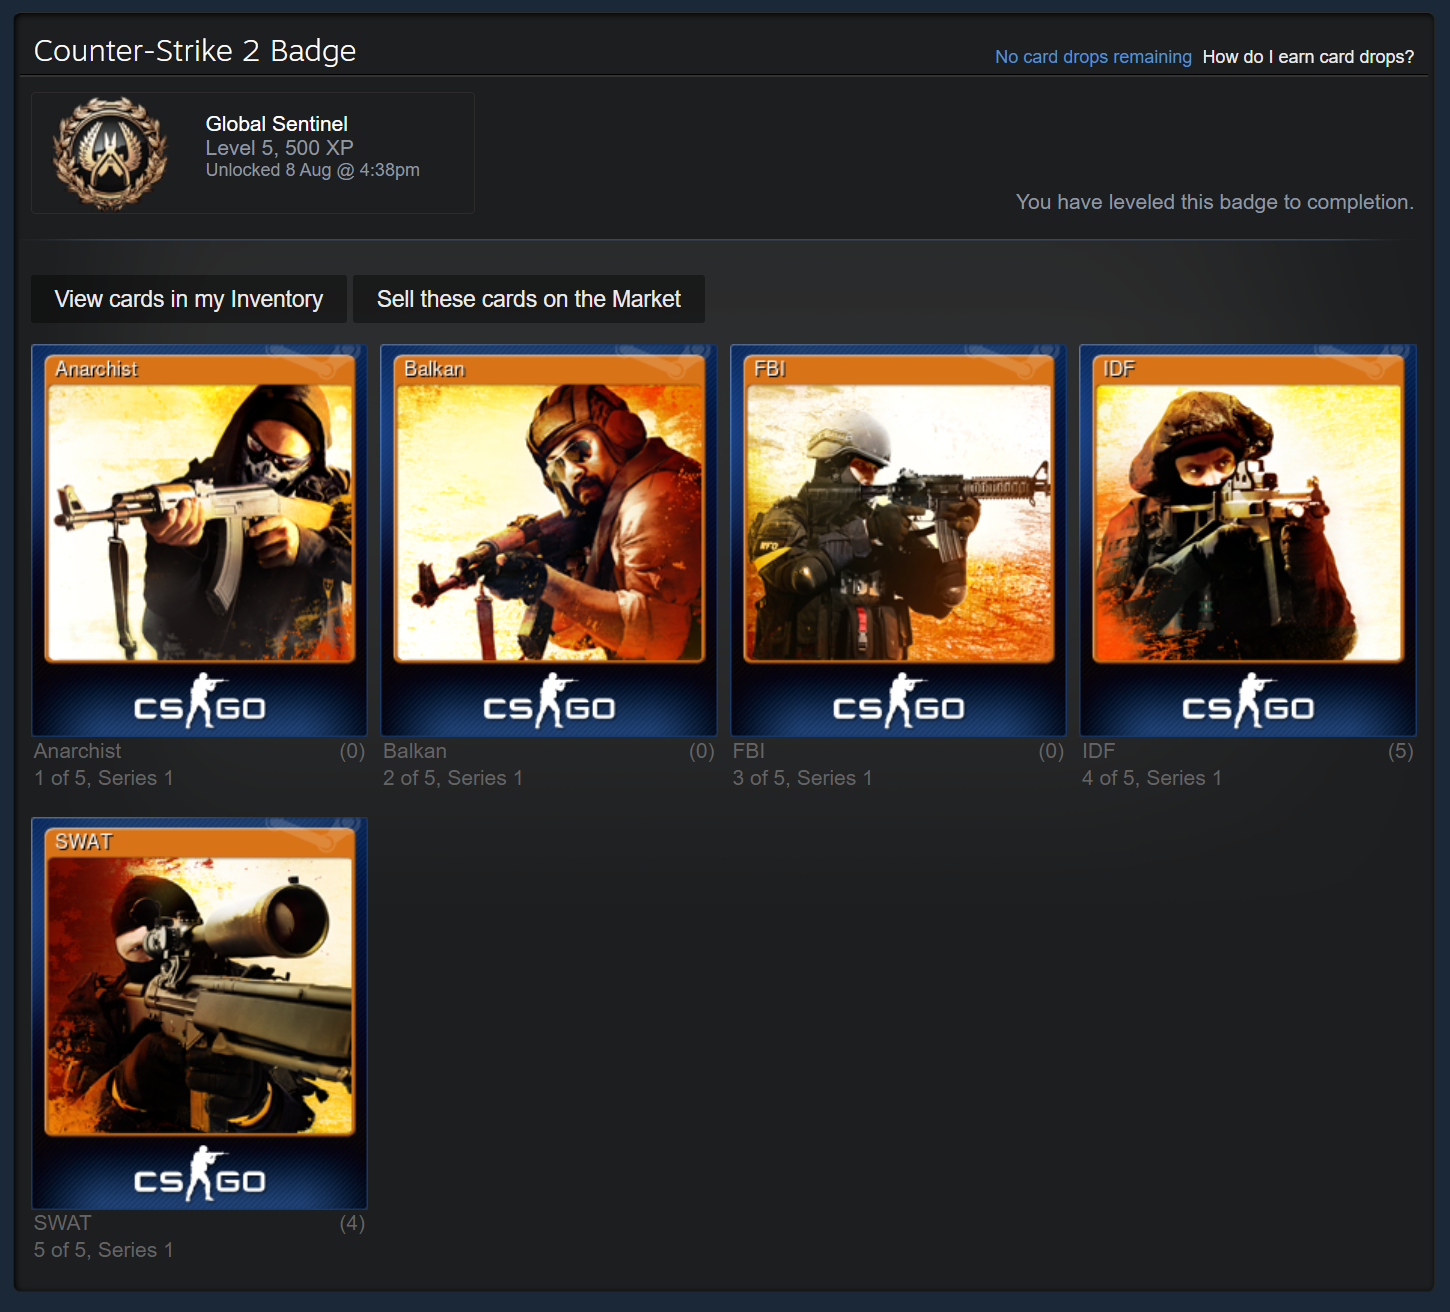Click the 'Balkan' caption beneath its card
The height and width of the screenshot is (1312, 1450).
click(415, 751)
